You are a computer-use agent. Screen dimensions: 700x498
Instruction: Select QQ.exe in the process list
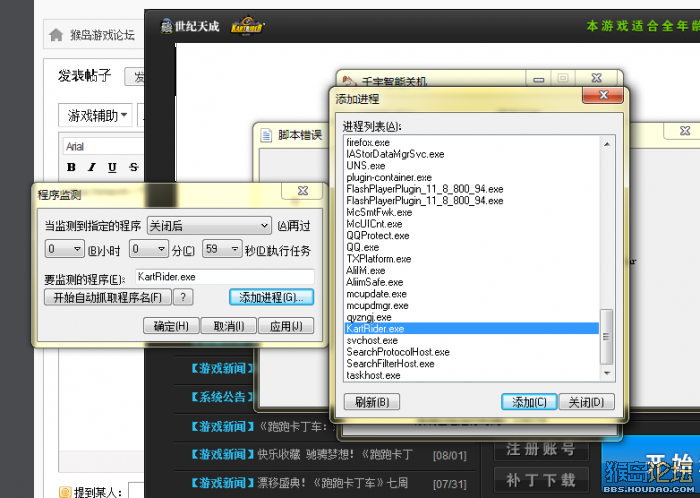(472, 247)
